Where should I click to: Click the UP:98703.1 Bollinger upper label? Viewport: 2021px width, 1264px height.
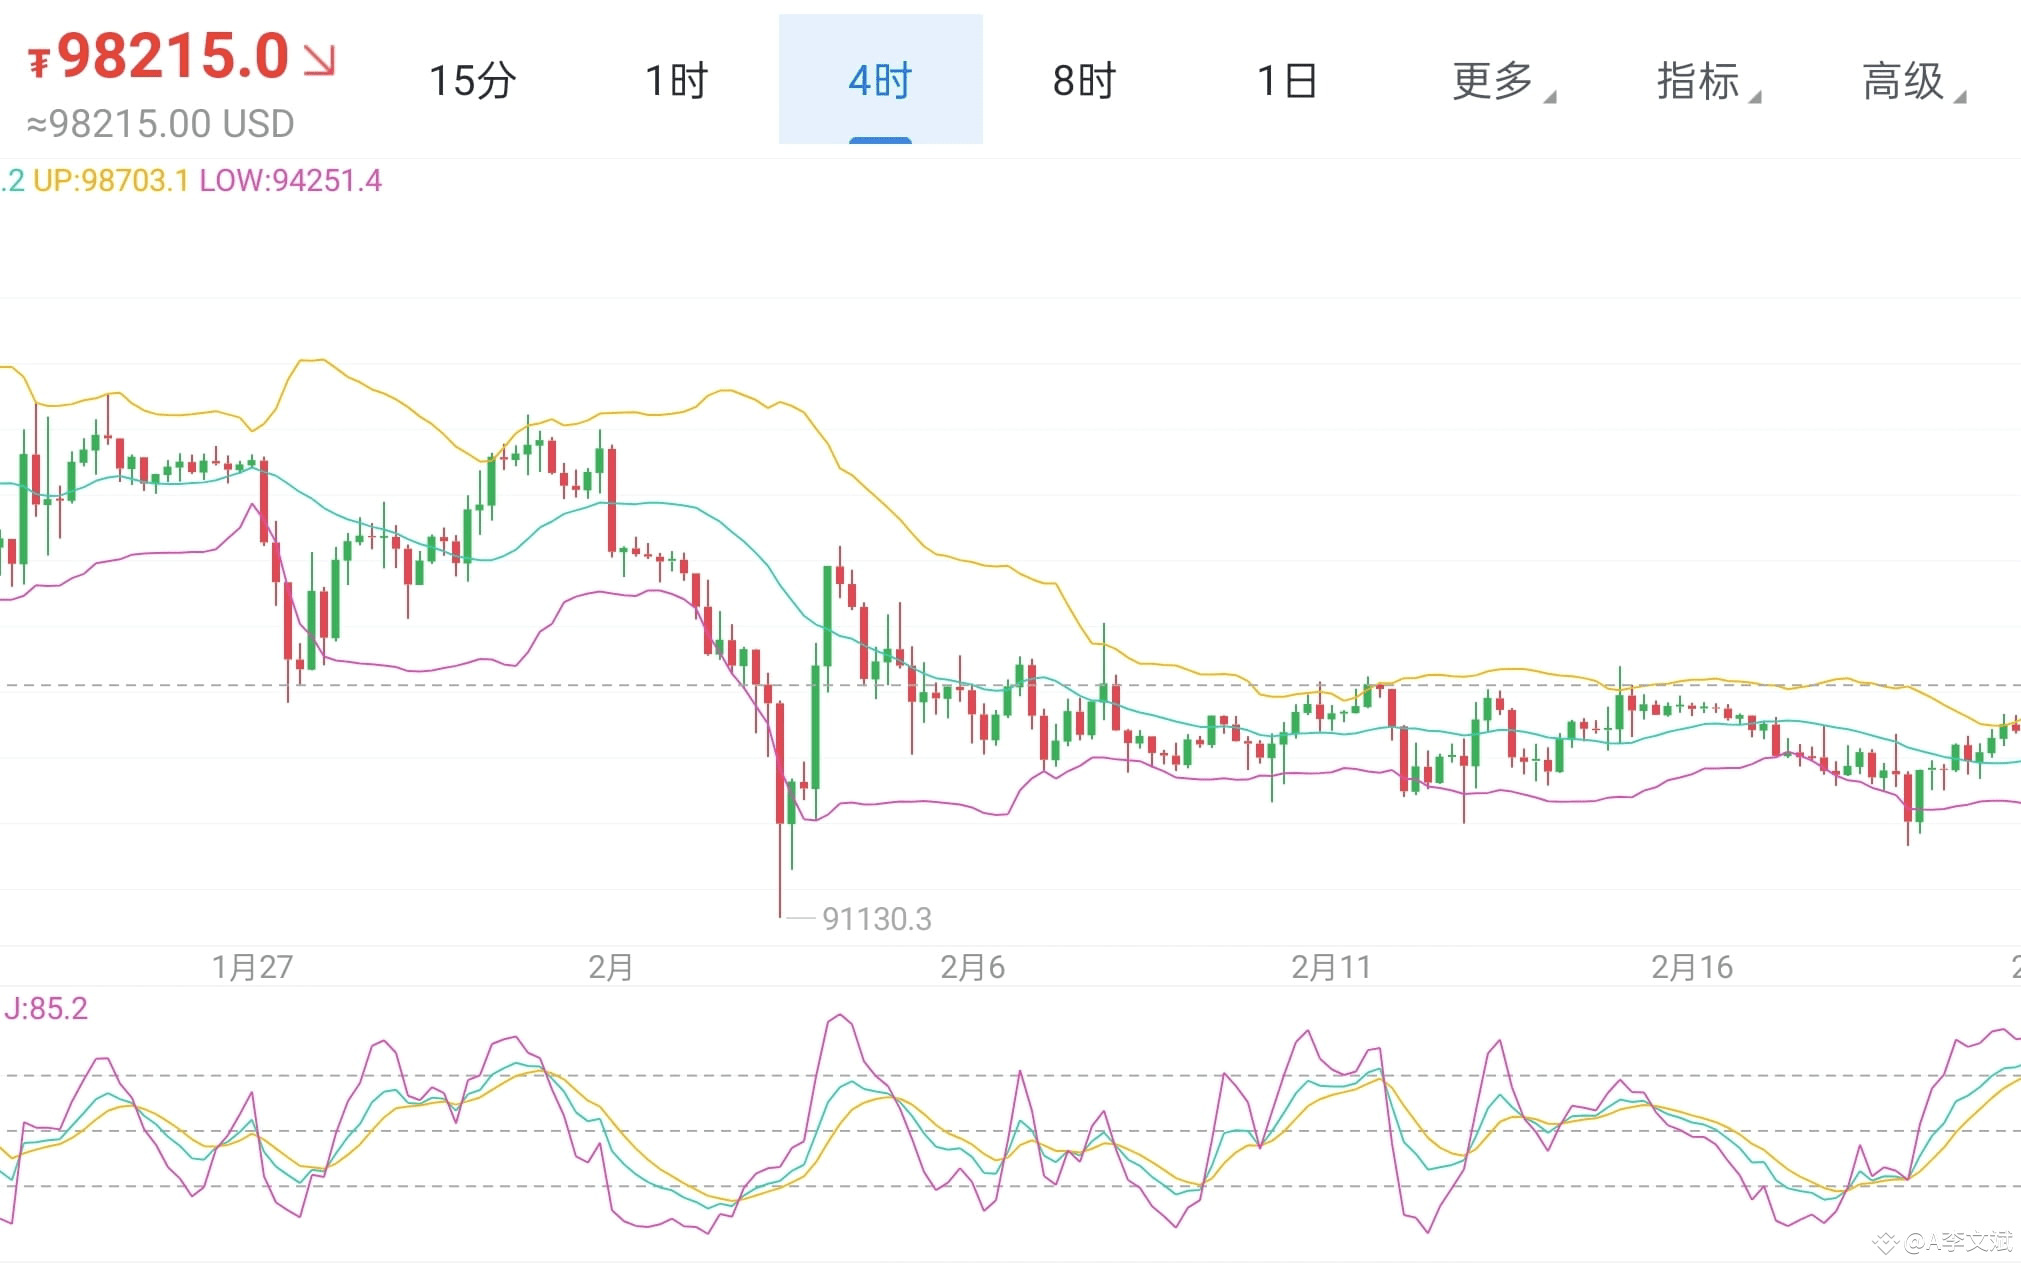pyautogui.click(x=111, y=180)
